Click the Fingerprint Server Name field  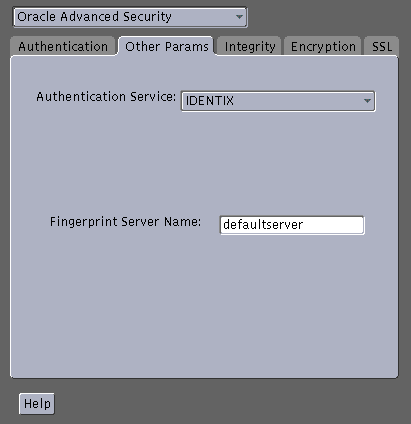(x=292, y=225)
